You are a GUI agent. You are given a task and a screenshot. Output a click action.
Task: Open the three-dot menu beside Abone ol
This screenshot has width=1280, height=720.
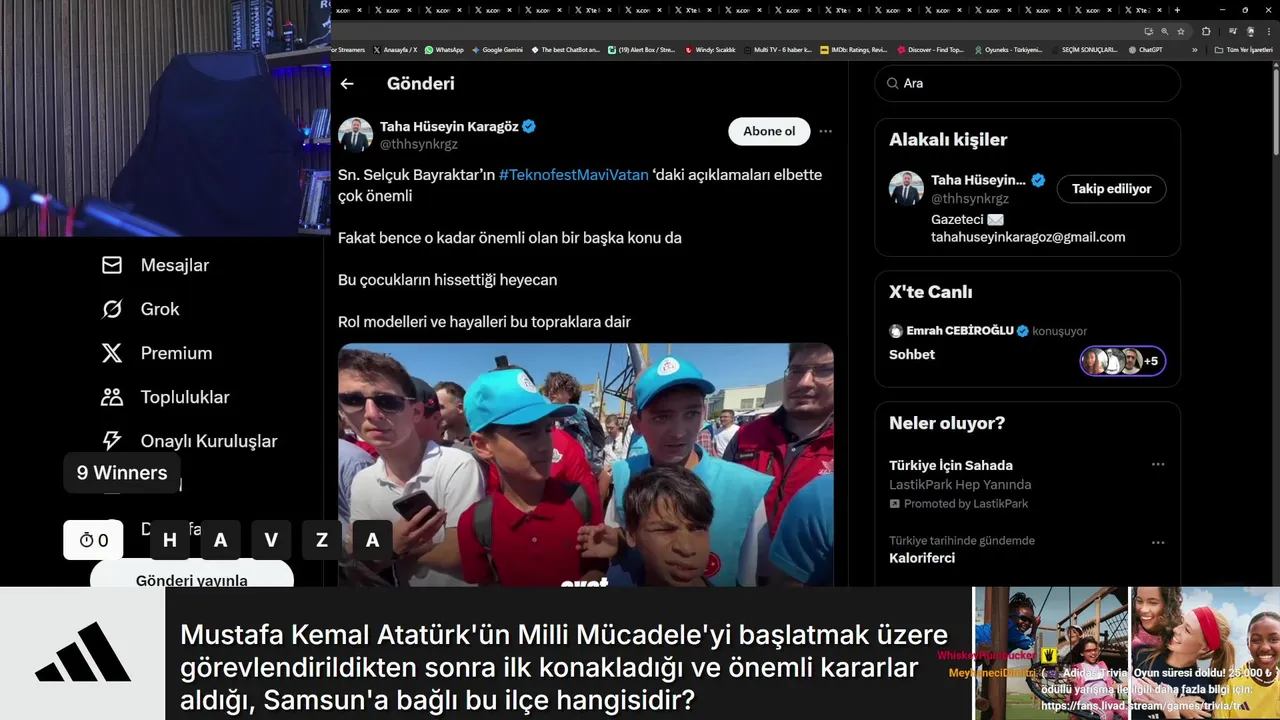[x=825, y=131]
